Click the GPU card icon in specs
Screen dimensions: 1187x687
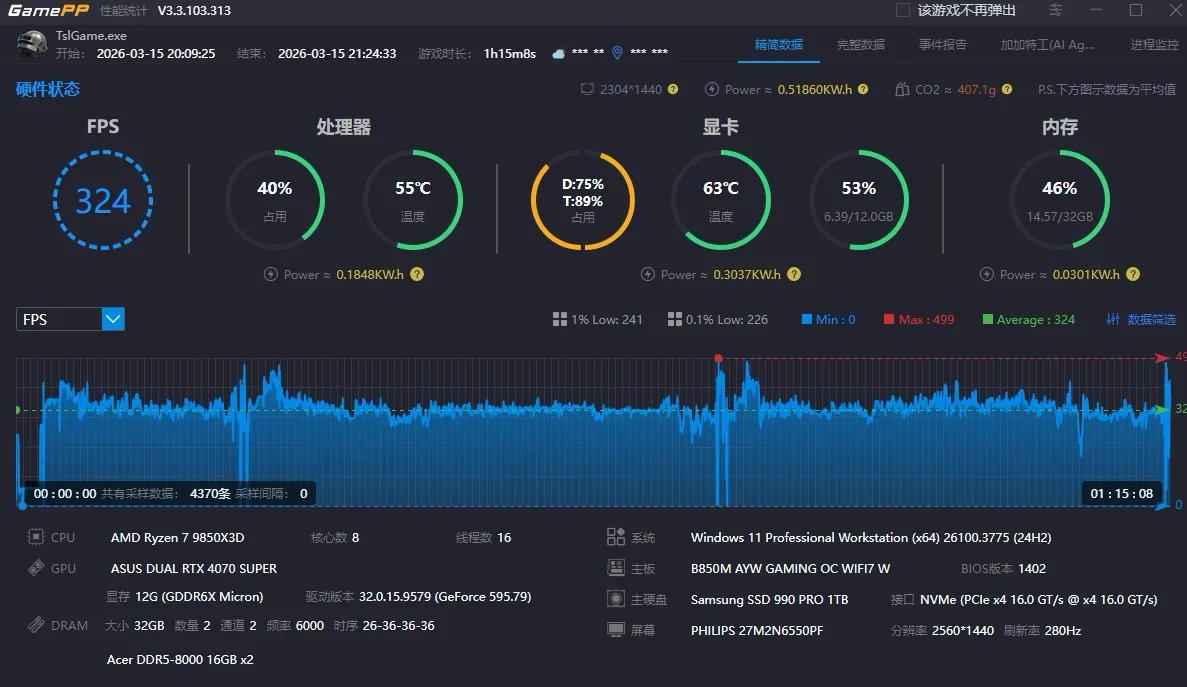point(36,567)
